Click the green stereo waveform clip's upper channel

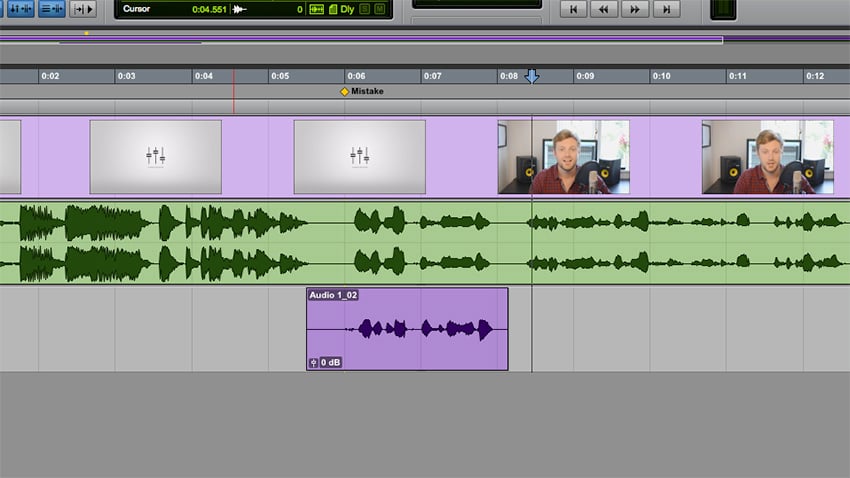coord(425,222)
